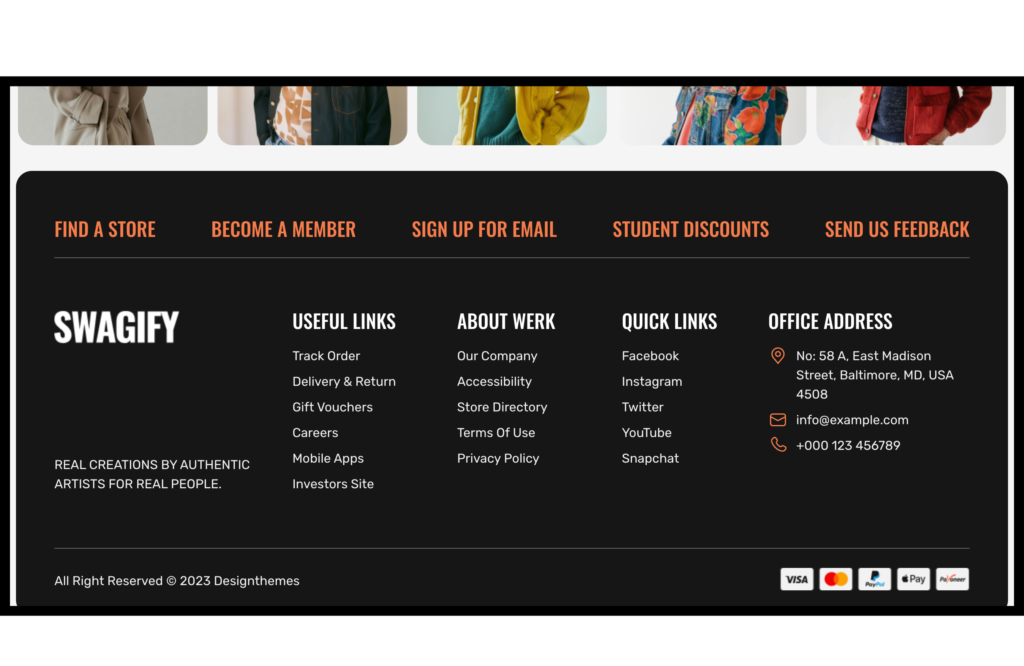The height and width of the screenshot is (666, 1024).
Task: Open the Track Order link
Action: pos(326,356)
